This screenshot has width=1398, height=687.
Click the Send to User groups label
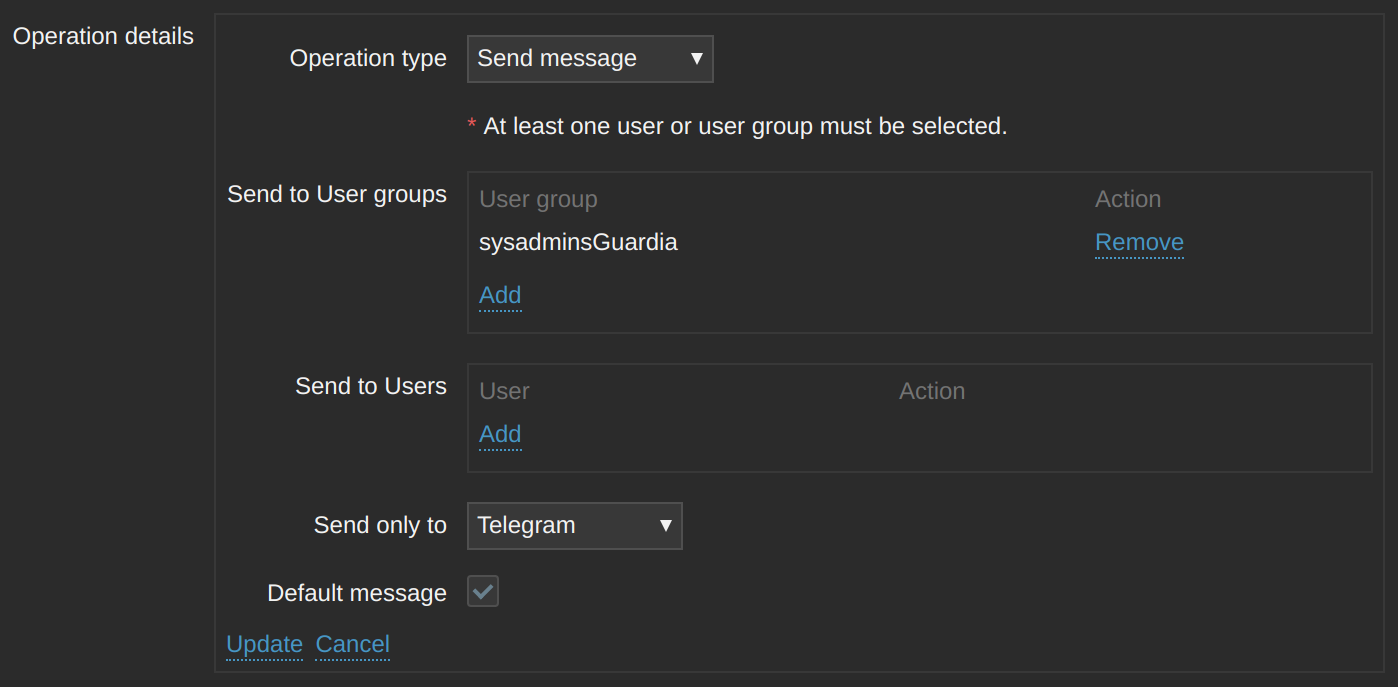click(x=337, y=194)
